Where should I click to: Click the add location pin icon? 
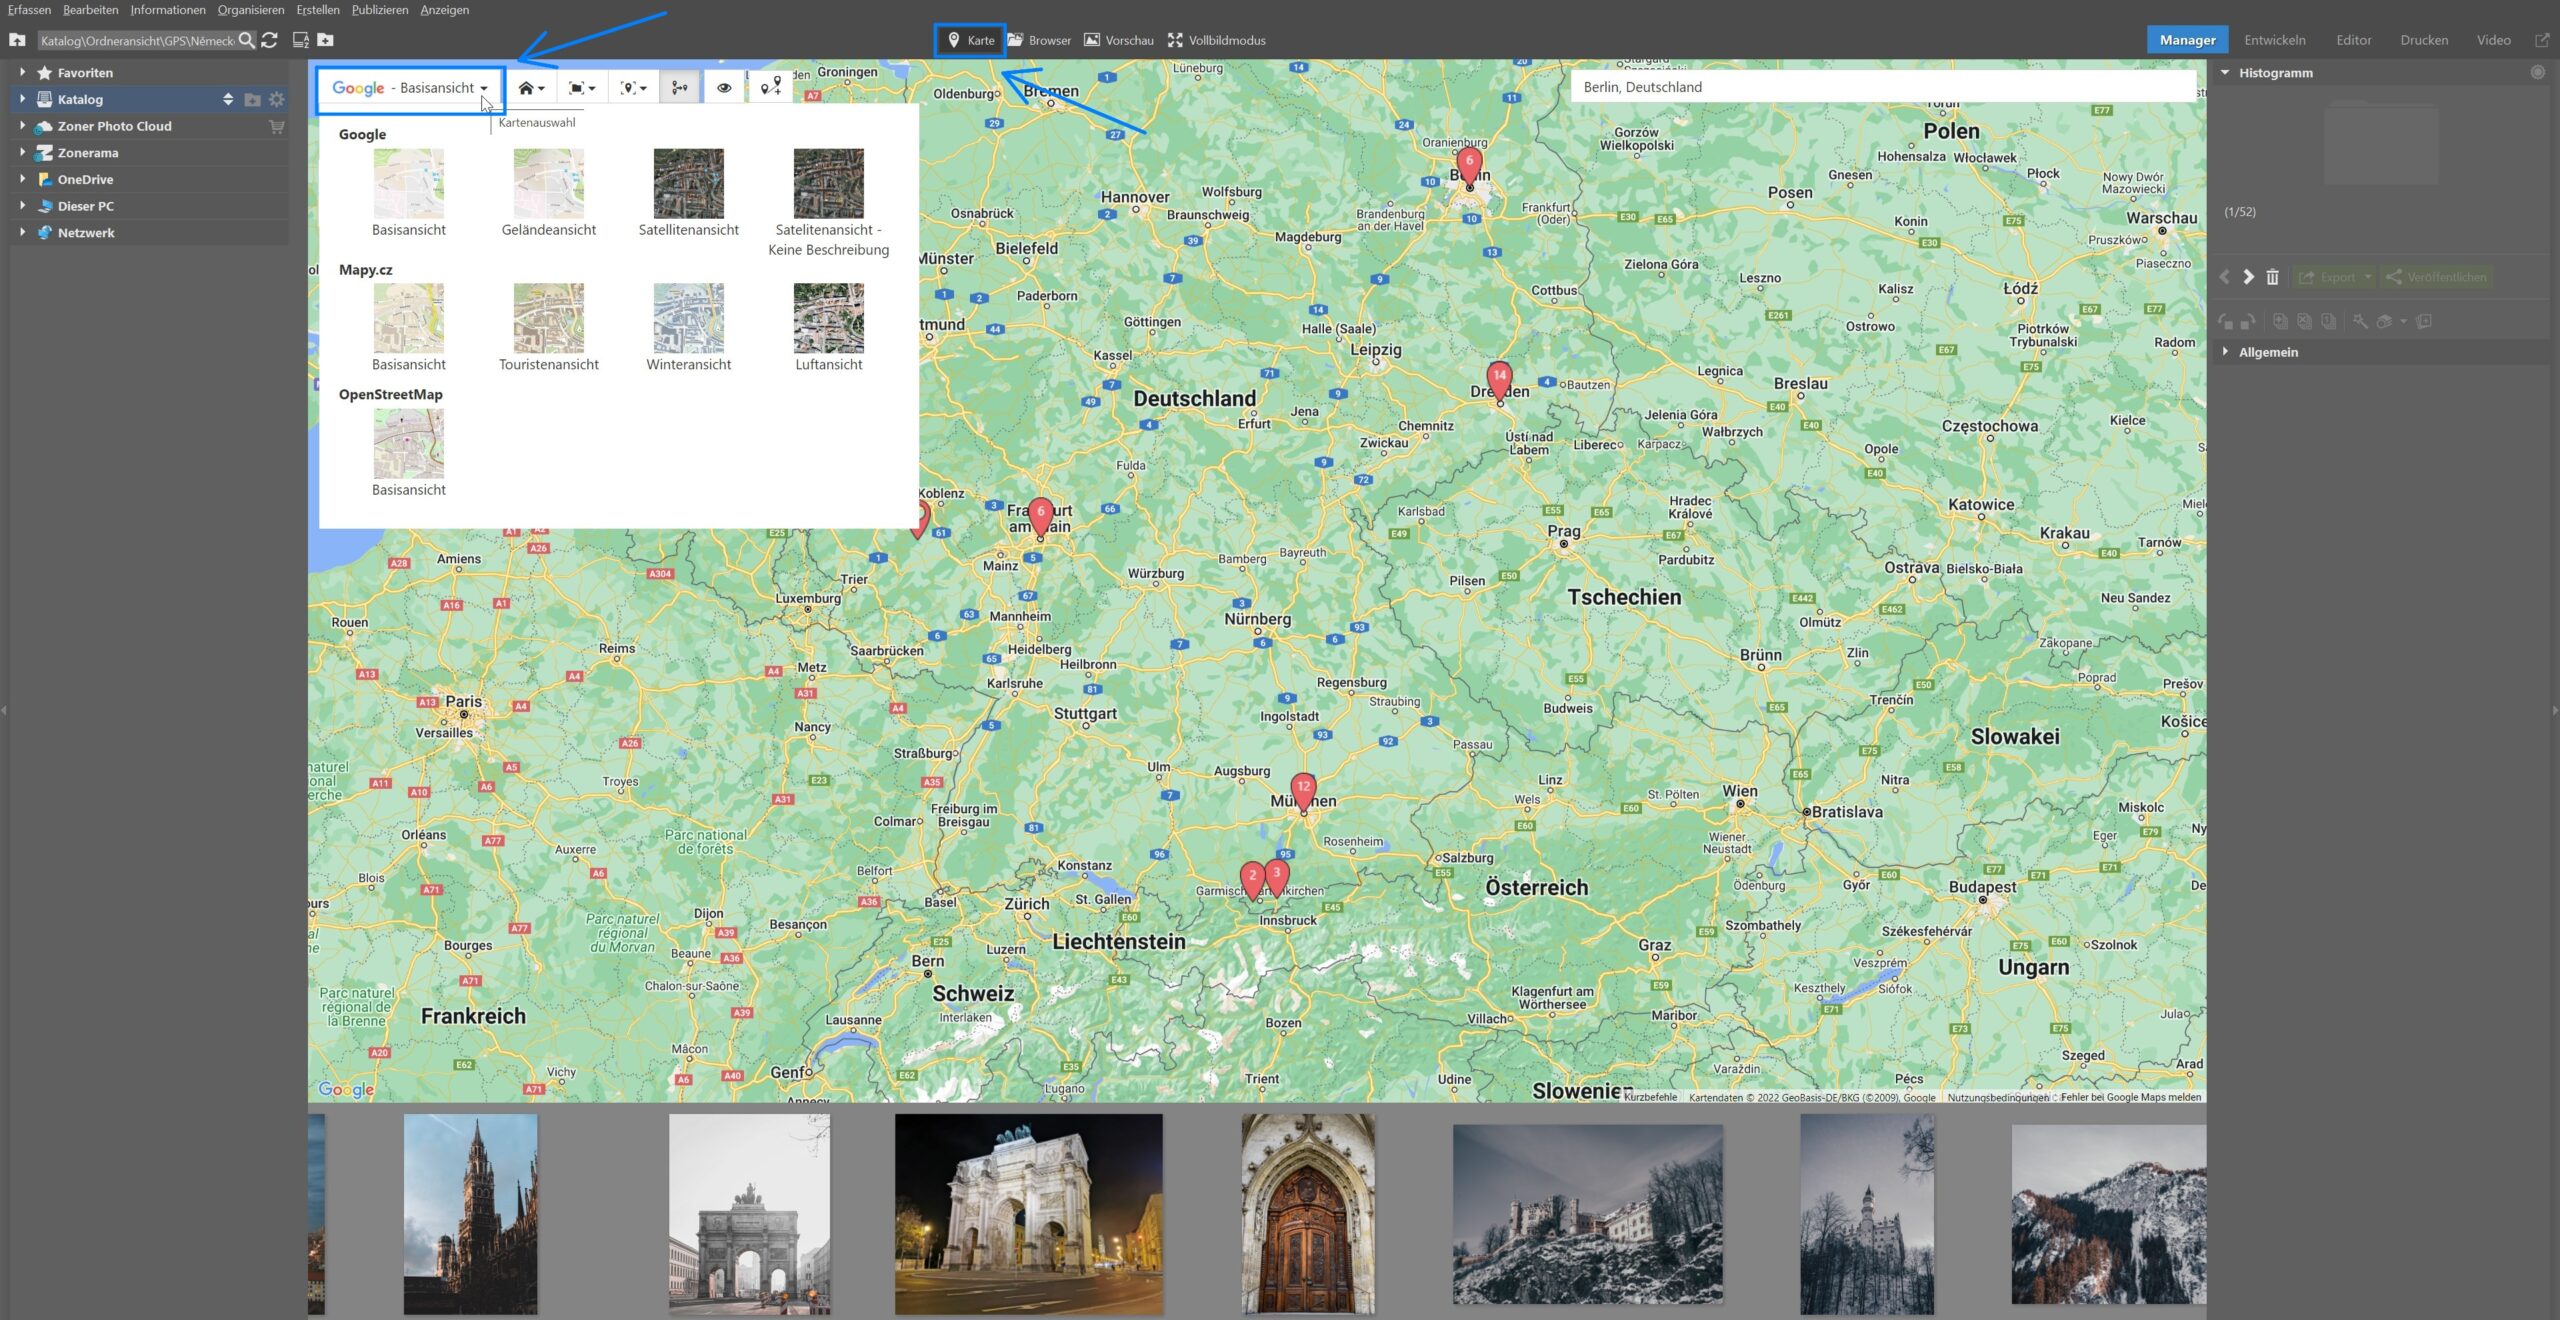pos(770,88)
